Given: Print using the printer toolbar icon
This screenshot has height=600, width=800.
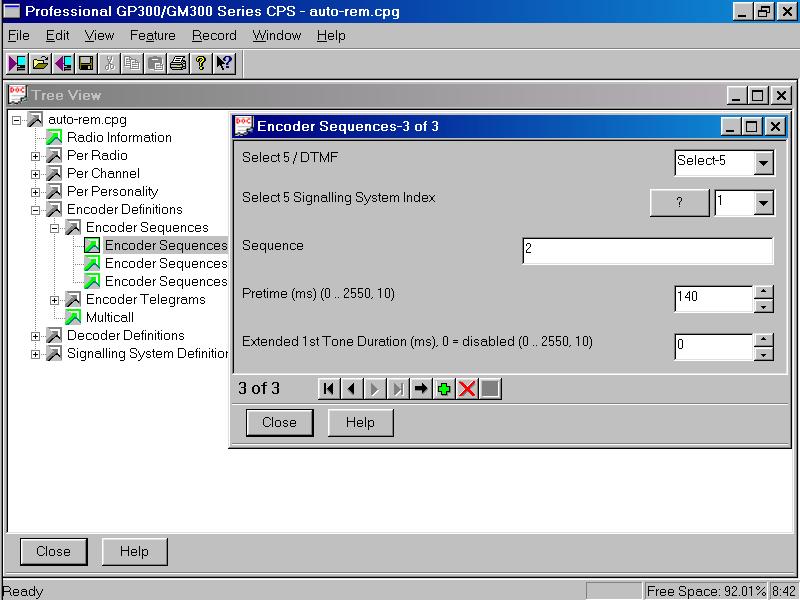Looking at the screenshot, I should tap(178, 63).
